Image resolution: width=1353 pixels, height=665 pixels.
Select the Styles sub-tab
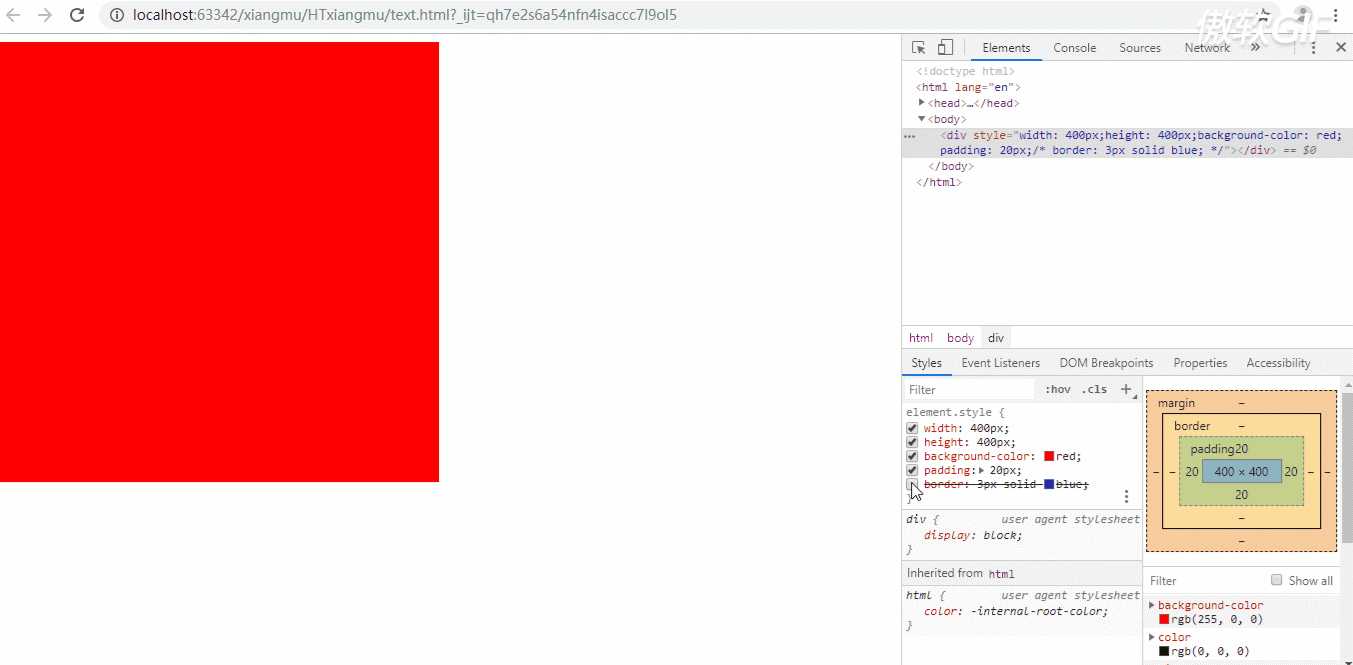927,363
